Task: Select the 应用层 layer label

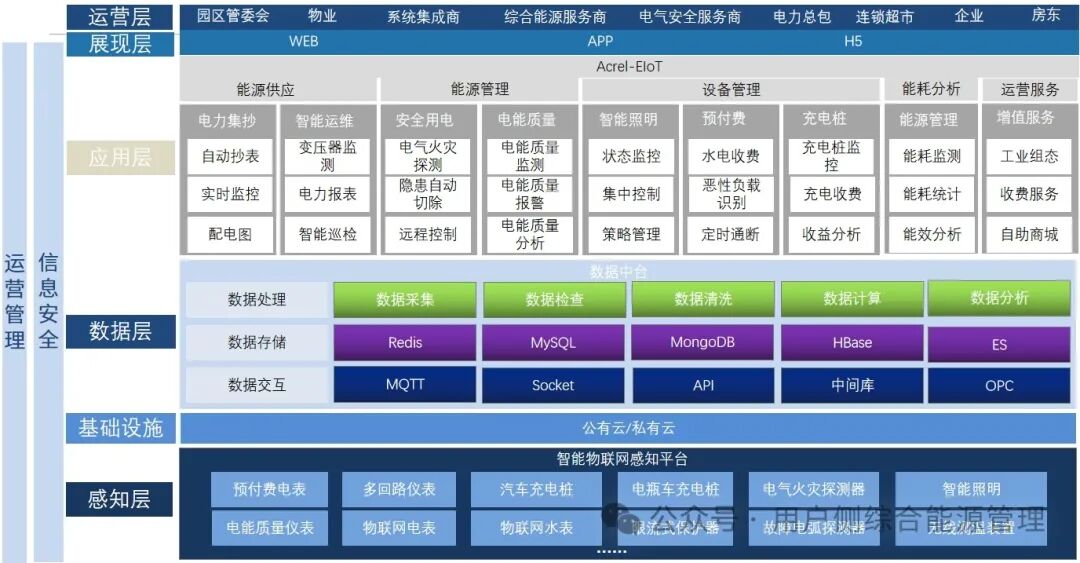Action: click(x=120, y=157)
